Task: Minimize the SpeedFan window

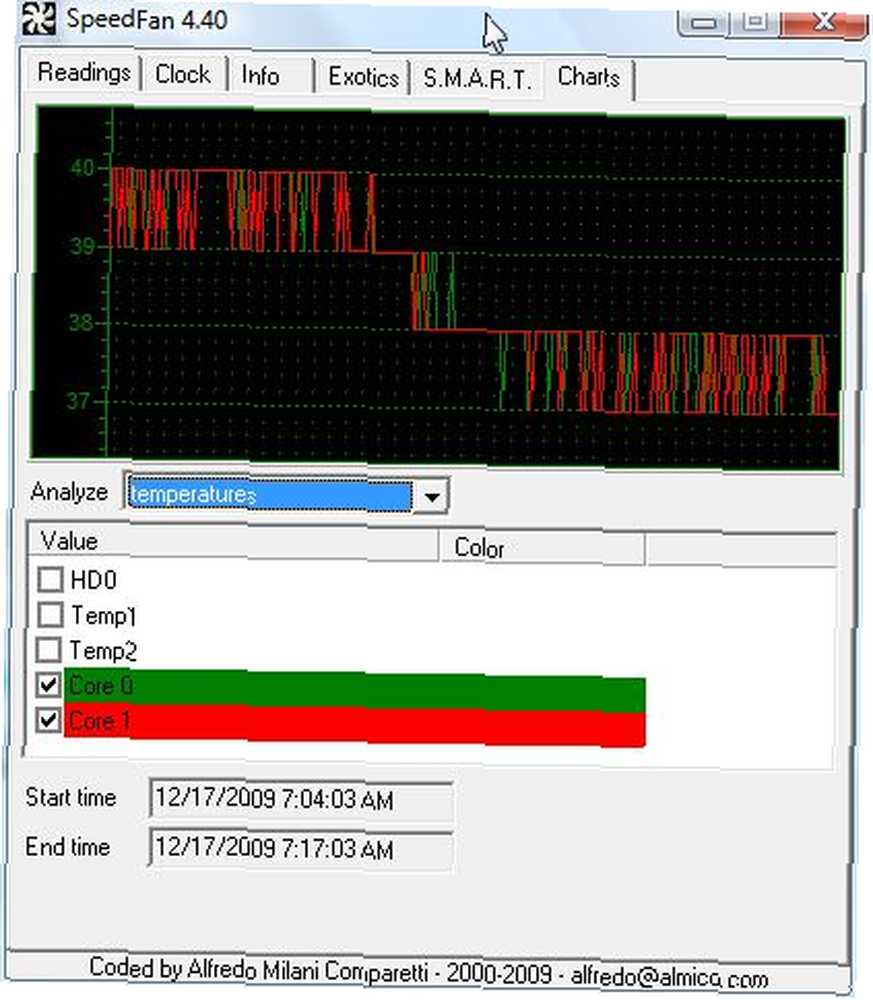Action: [x=703, y=23]
